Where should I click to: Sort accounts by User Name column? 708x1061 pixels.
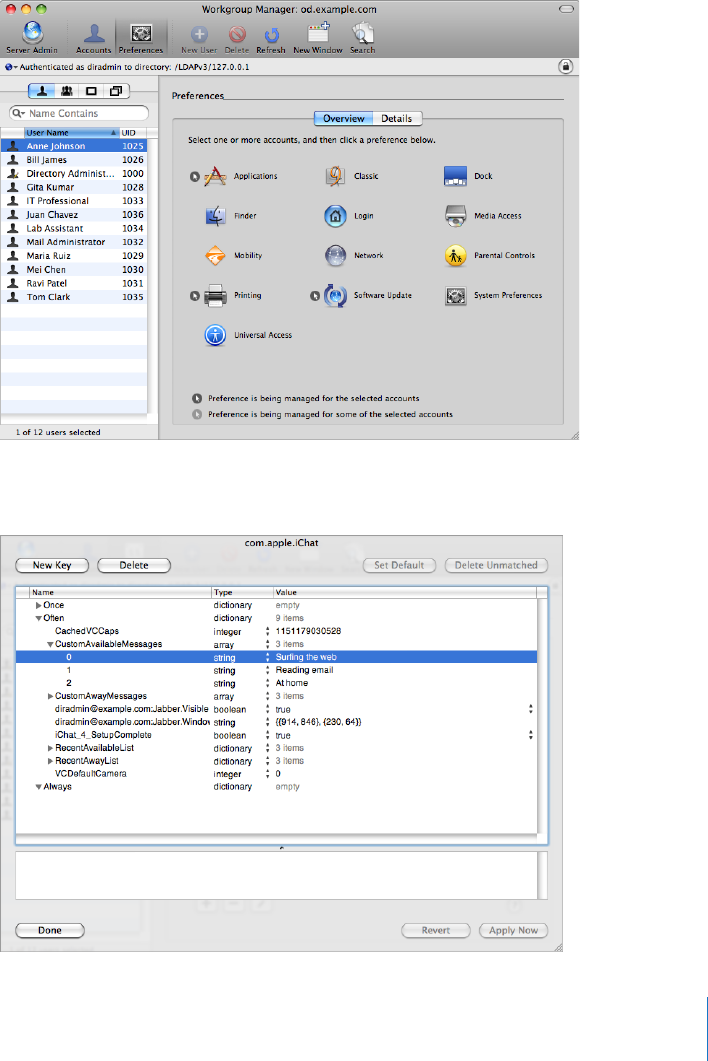(71, 133)
